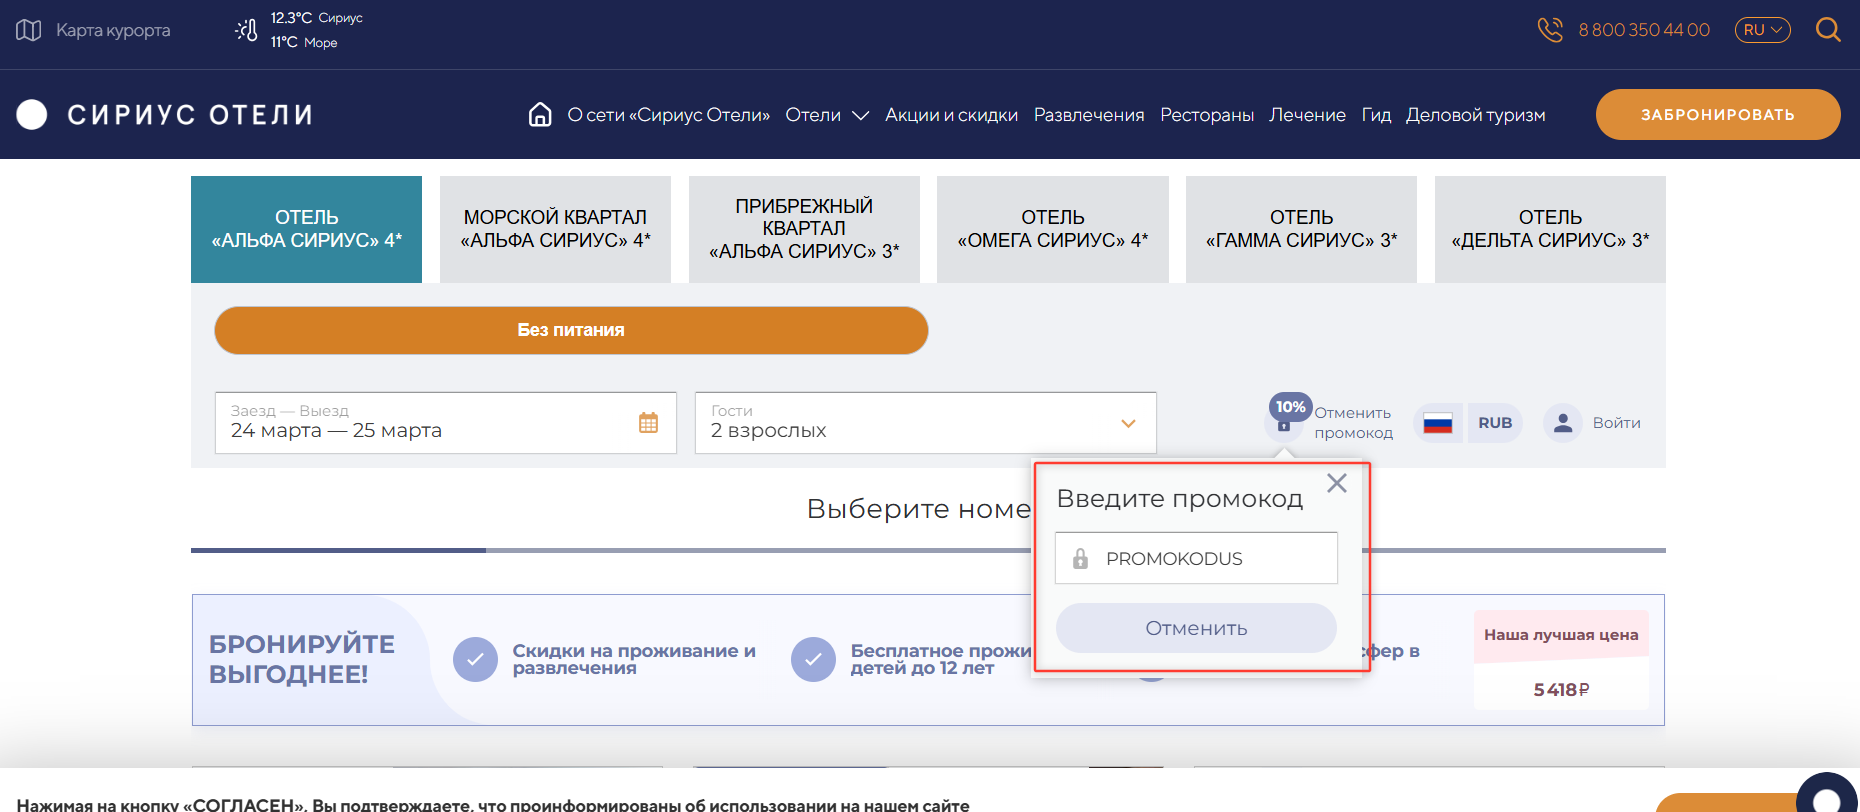Click the 12.3°C Сириус temperature text
This screenshot has width=1860, height=812.
(316, 18)
